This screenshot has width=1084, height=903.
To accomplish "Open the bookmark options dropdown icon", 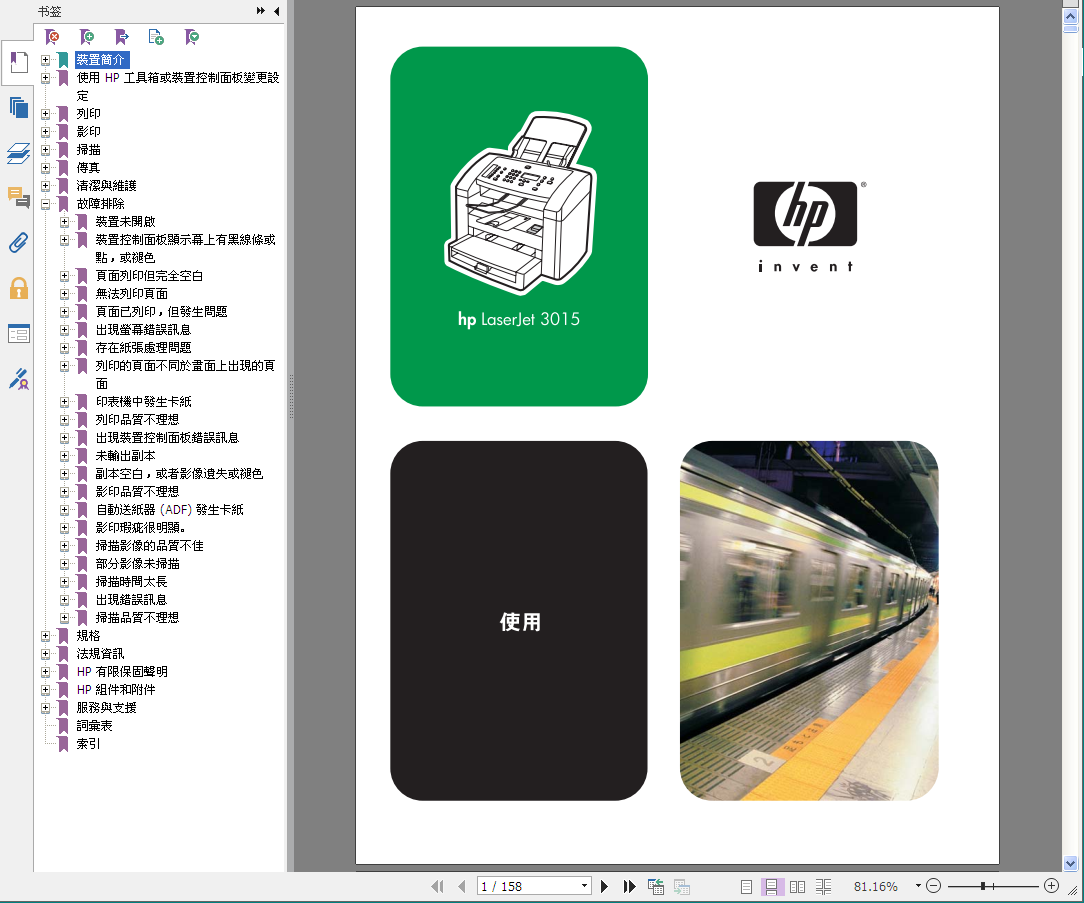I will [x=192, y=37].
